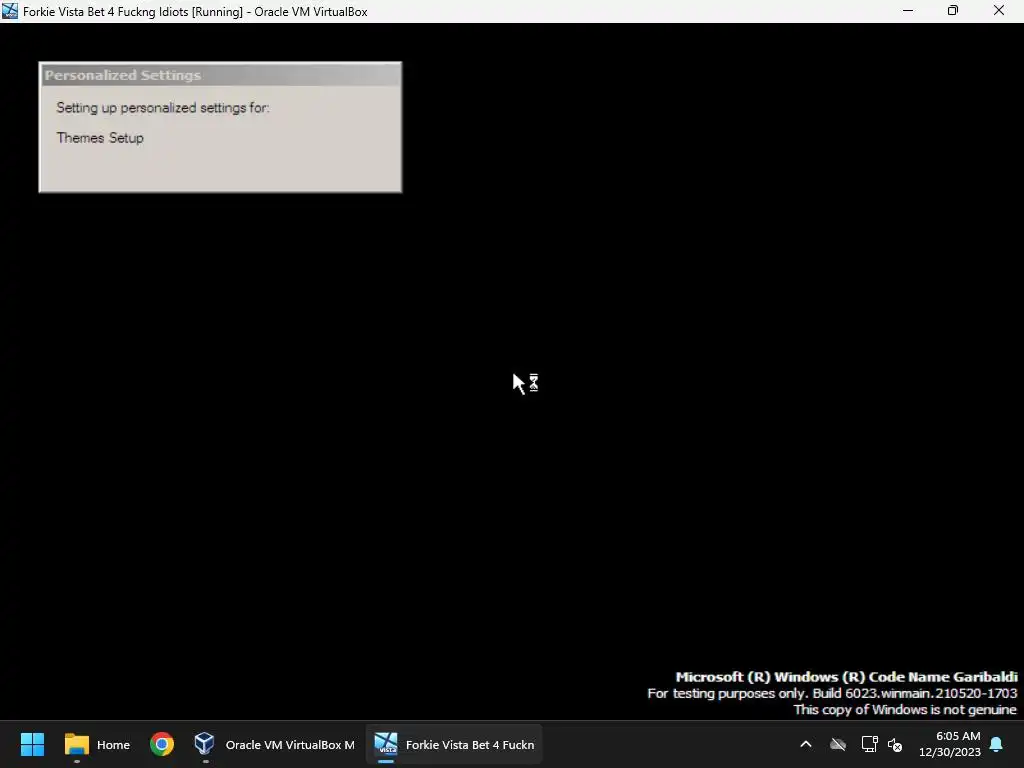Click the muted volume tray icon
The height and width of the screenshot is (768, 1024).
pyautogui.click(x=895, y=744)
